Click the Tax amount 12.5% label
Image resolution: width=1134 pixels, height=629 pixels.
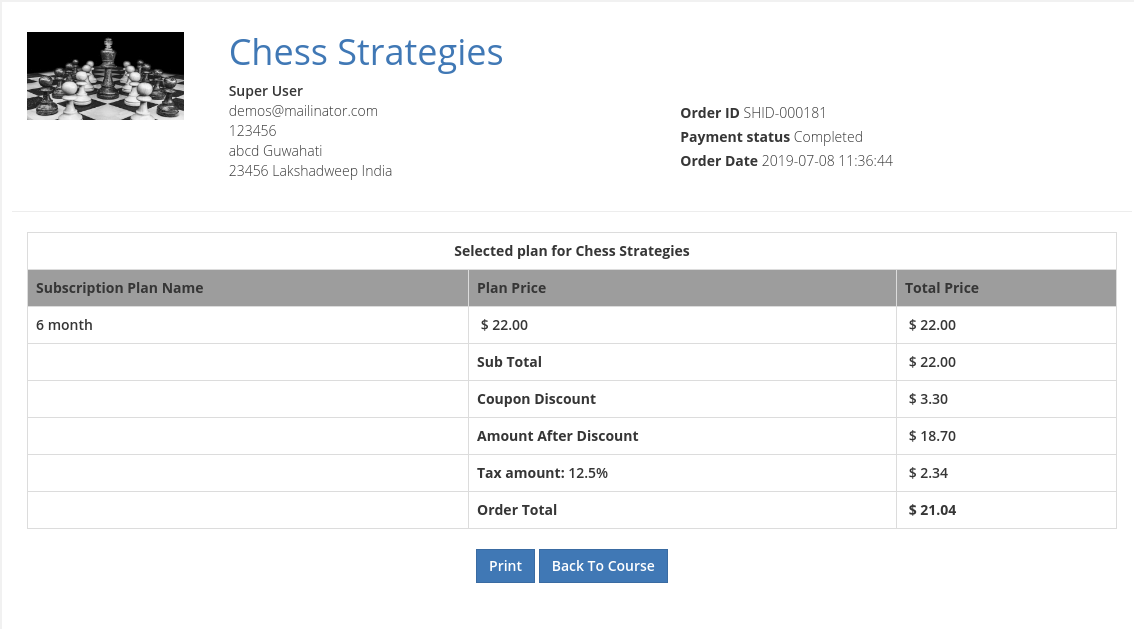542,473
